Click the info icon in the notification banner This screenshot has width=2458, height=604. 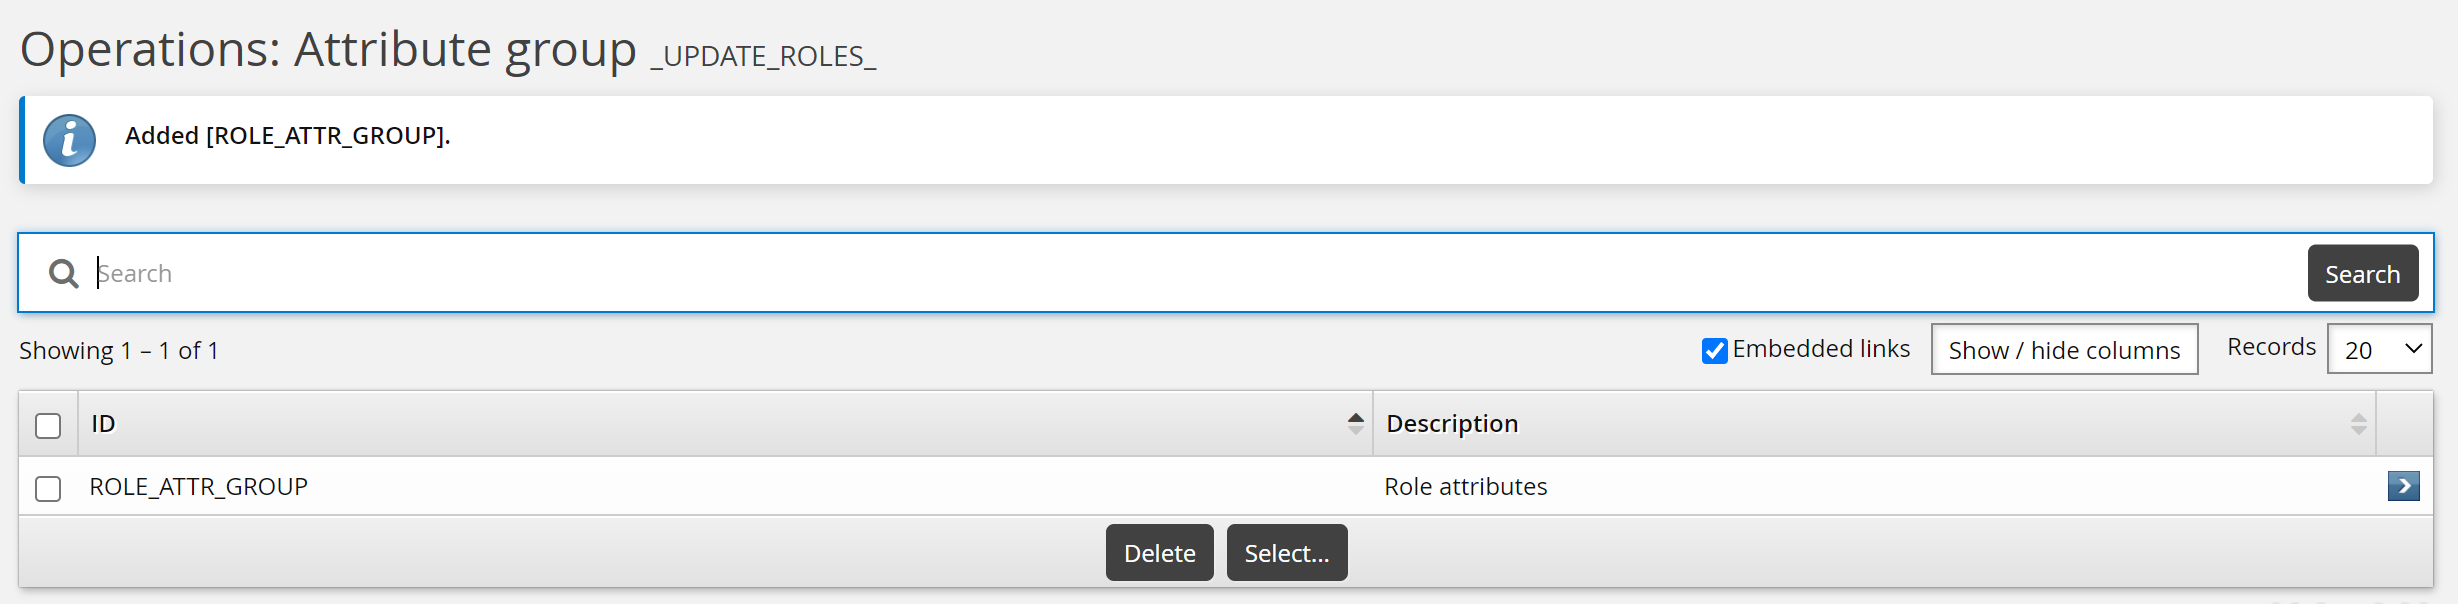click(68, 140)
